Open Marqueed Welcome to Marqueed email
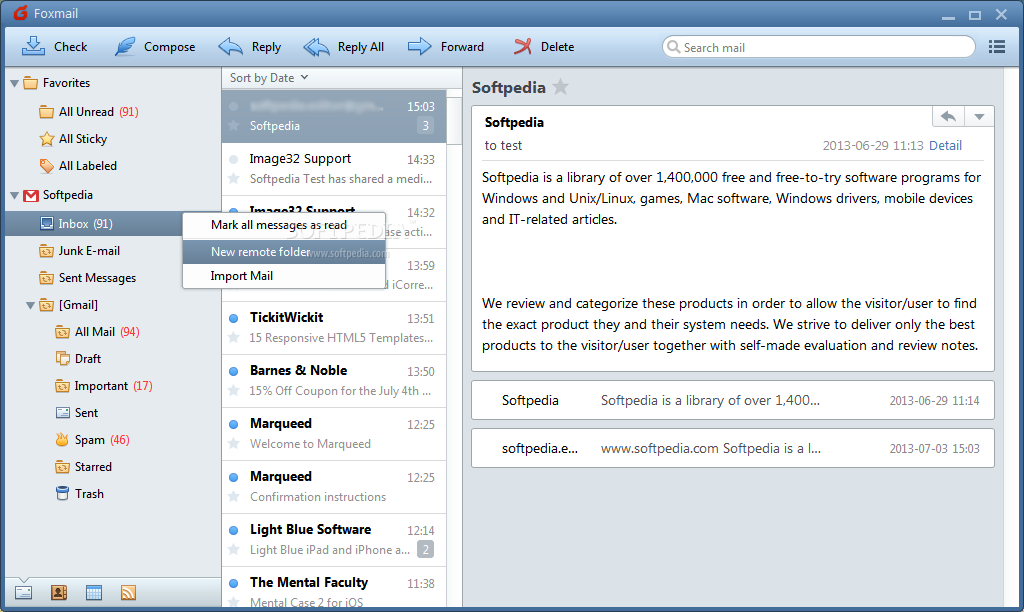This screenshot has width=1024, height=612. coord(334,433)
